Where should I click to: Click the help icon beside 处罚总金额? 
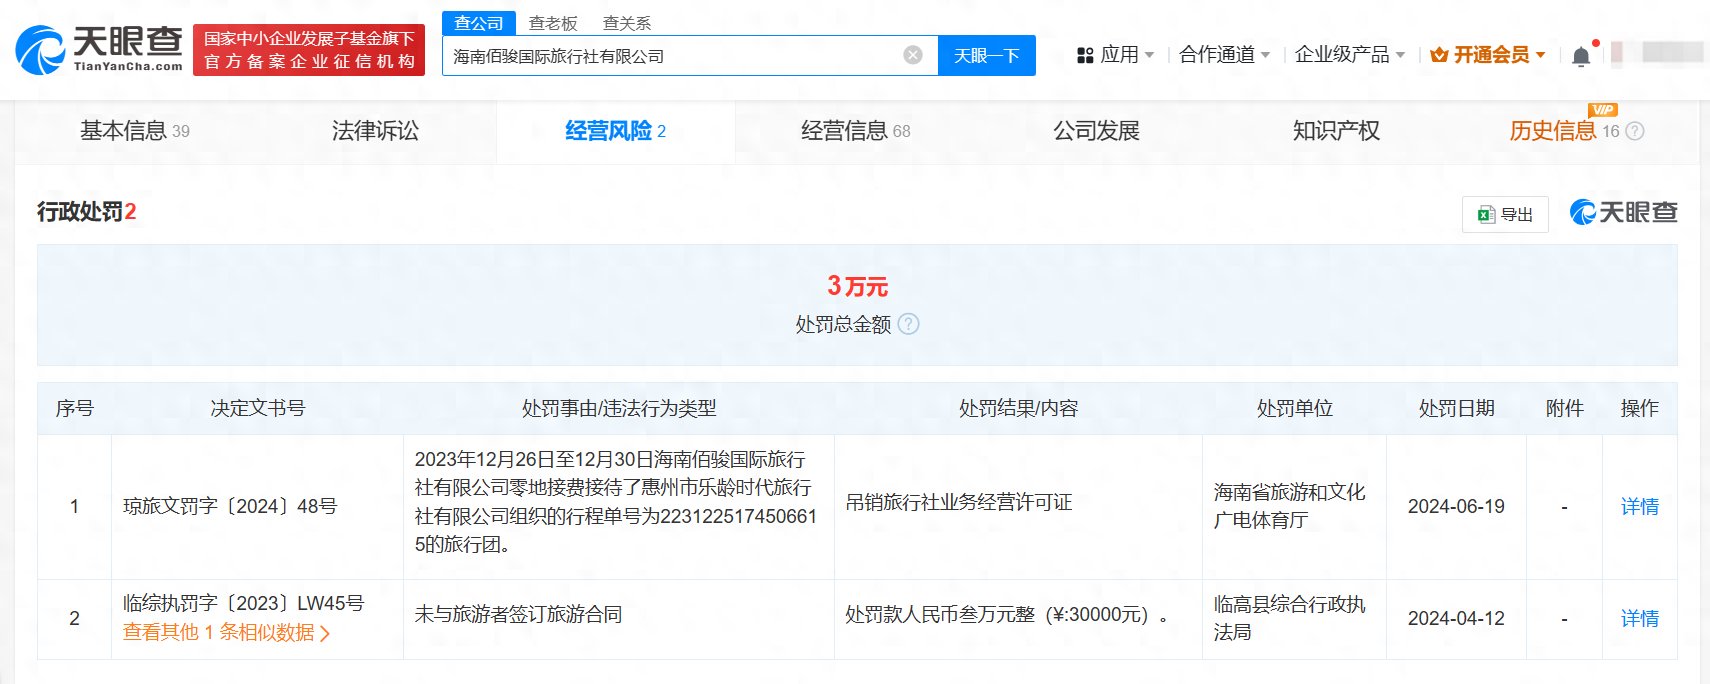(908, 324)
